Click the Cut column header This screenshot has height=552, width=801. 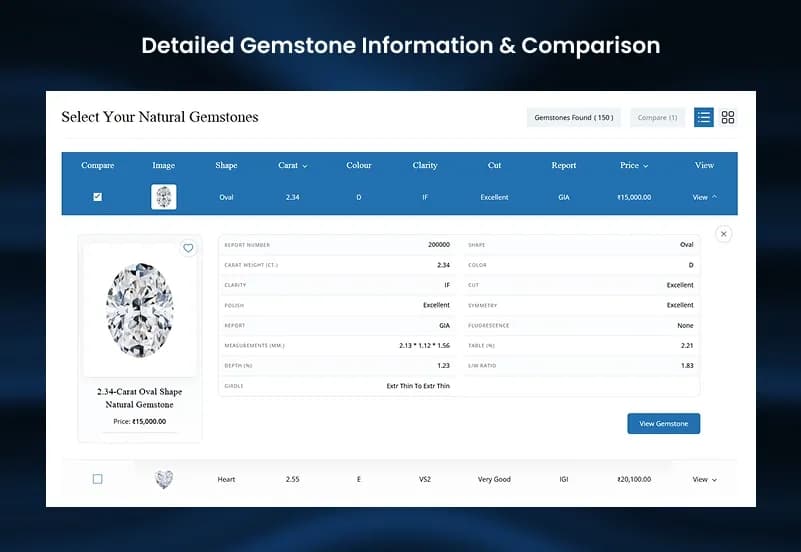pos(494,165)
